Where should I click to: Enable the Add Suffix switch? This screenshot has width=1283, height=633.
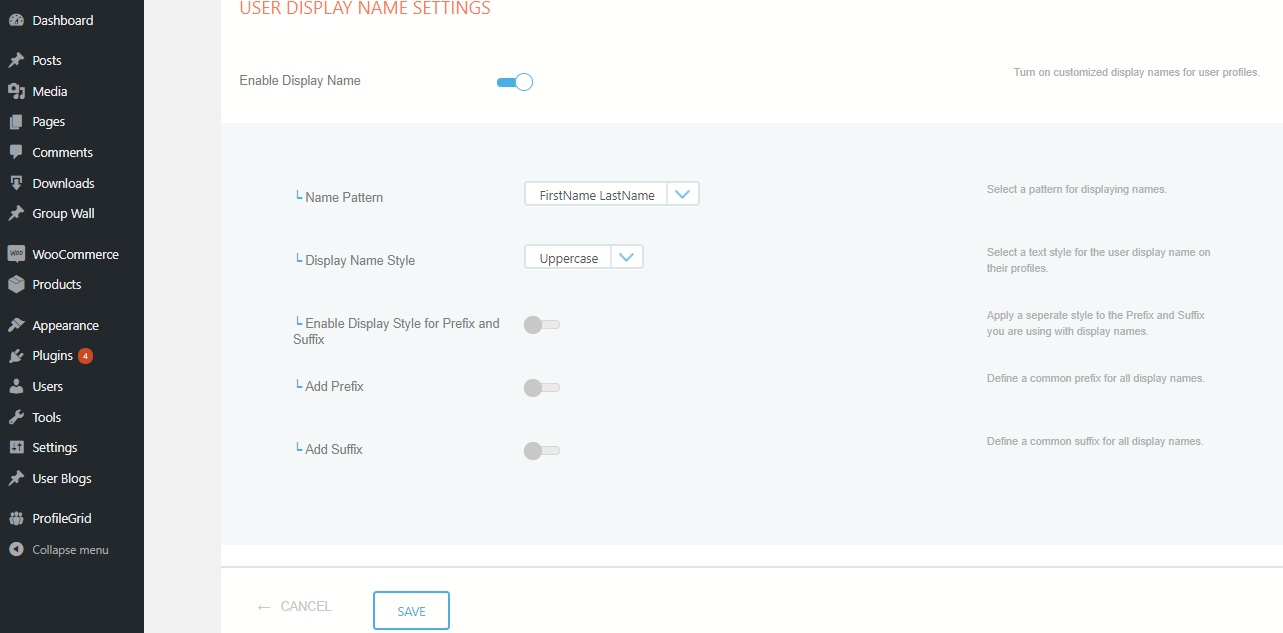coord(541,450)
